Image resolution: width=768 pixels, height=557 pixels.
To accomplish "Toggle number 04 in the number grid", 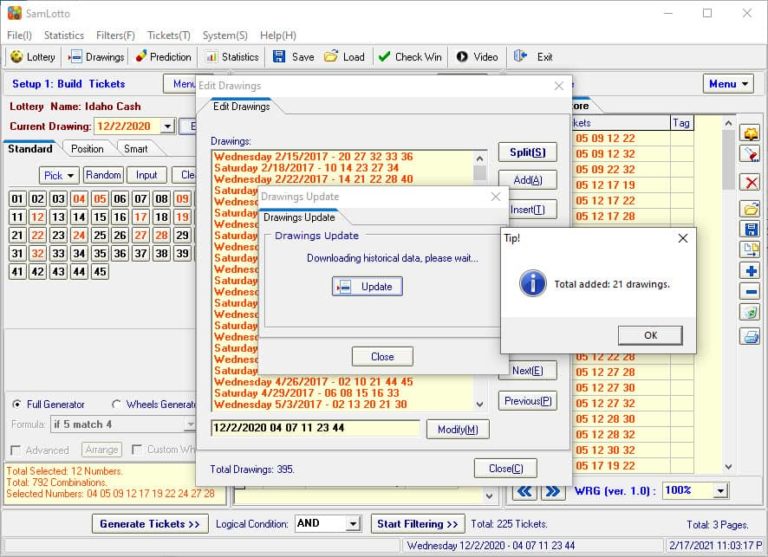I will 79,199.
